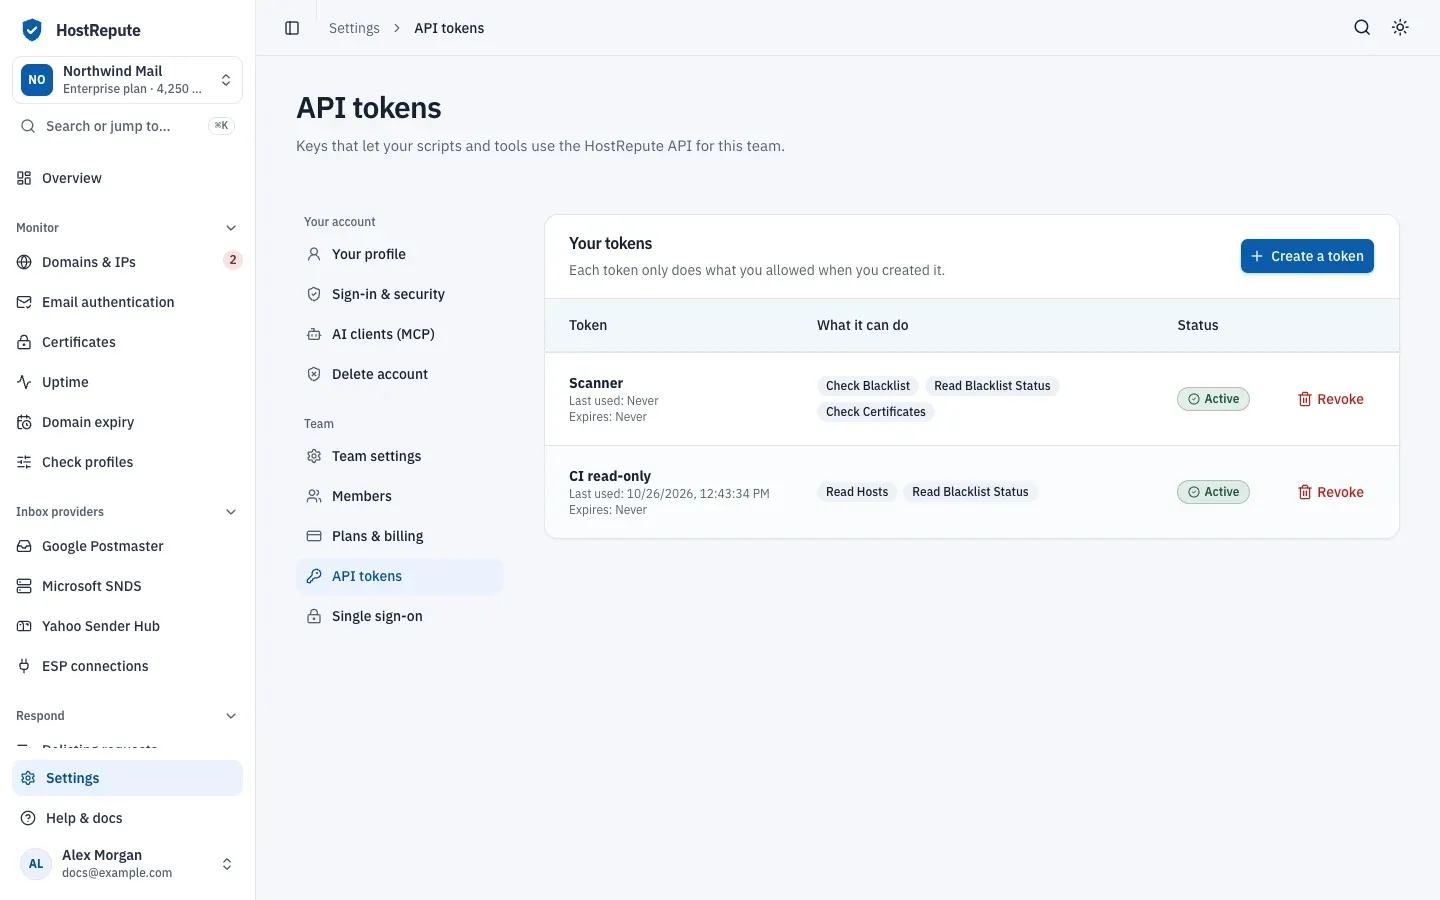Viewport: 1440px width, 900px height.
Task: Open Check profiles
Action: (x=127, y=462)
